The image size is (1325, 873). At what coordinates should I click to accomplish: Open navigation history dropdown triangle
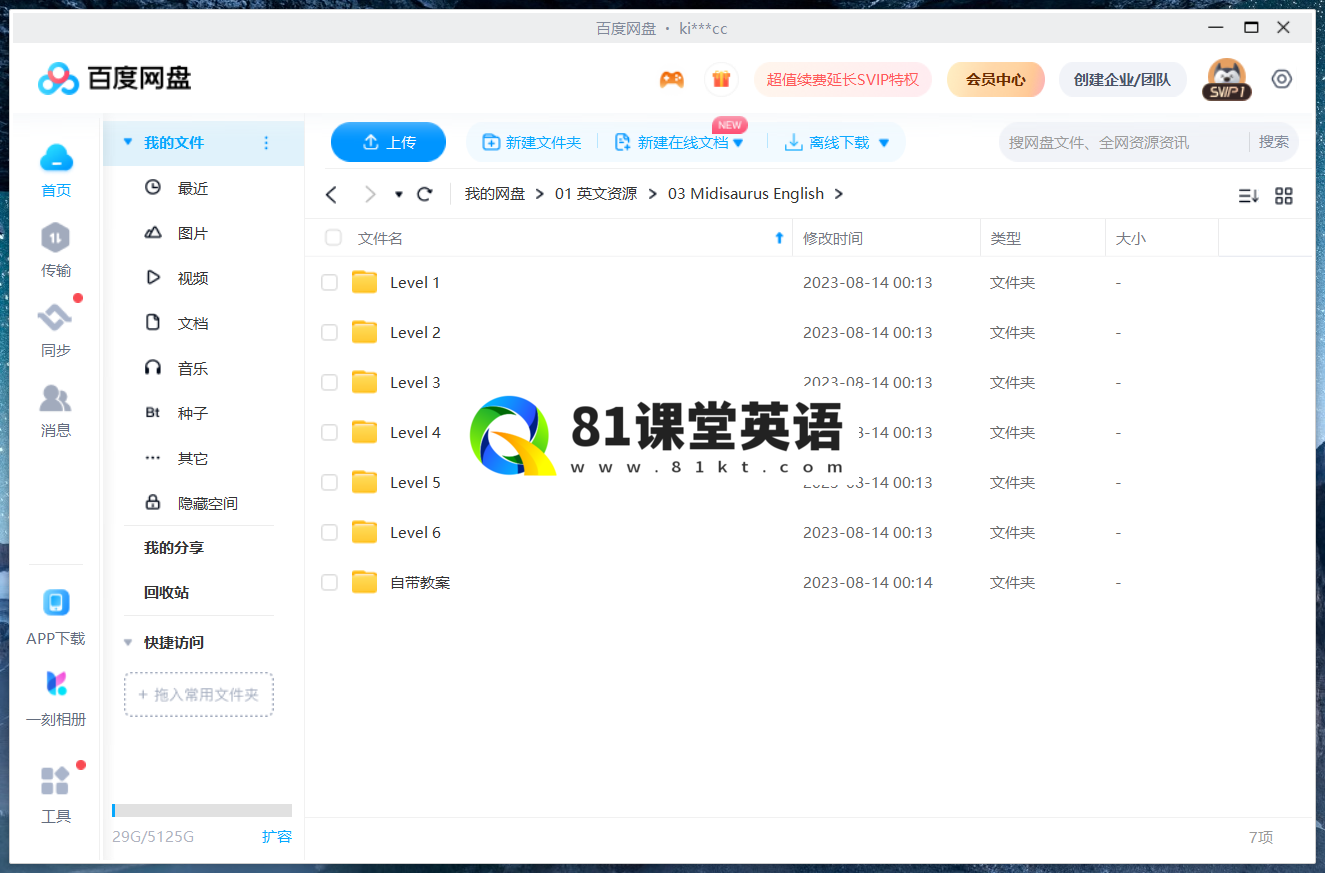click(x=399, y=194)
